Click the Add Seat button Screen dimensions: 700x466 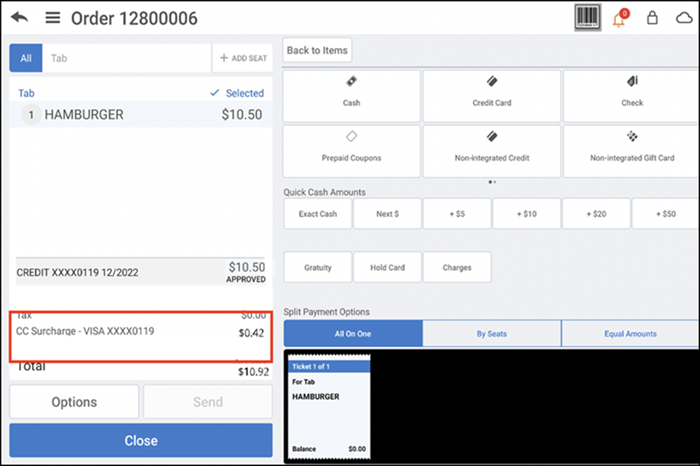[242, 58]
